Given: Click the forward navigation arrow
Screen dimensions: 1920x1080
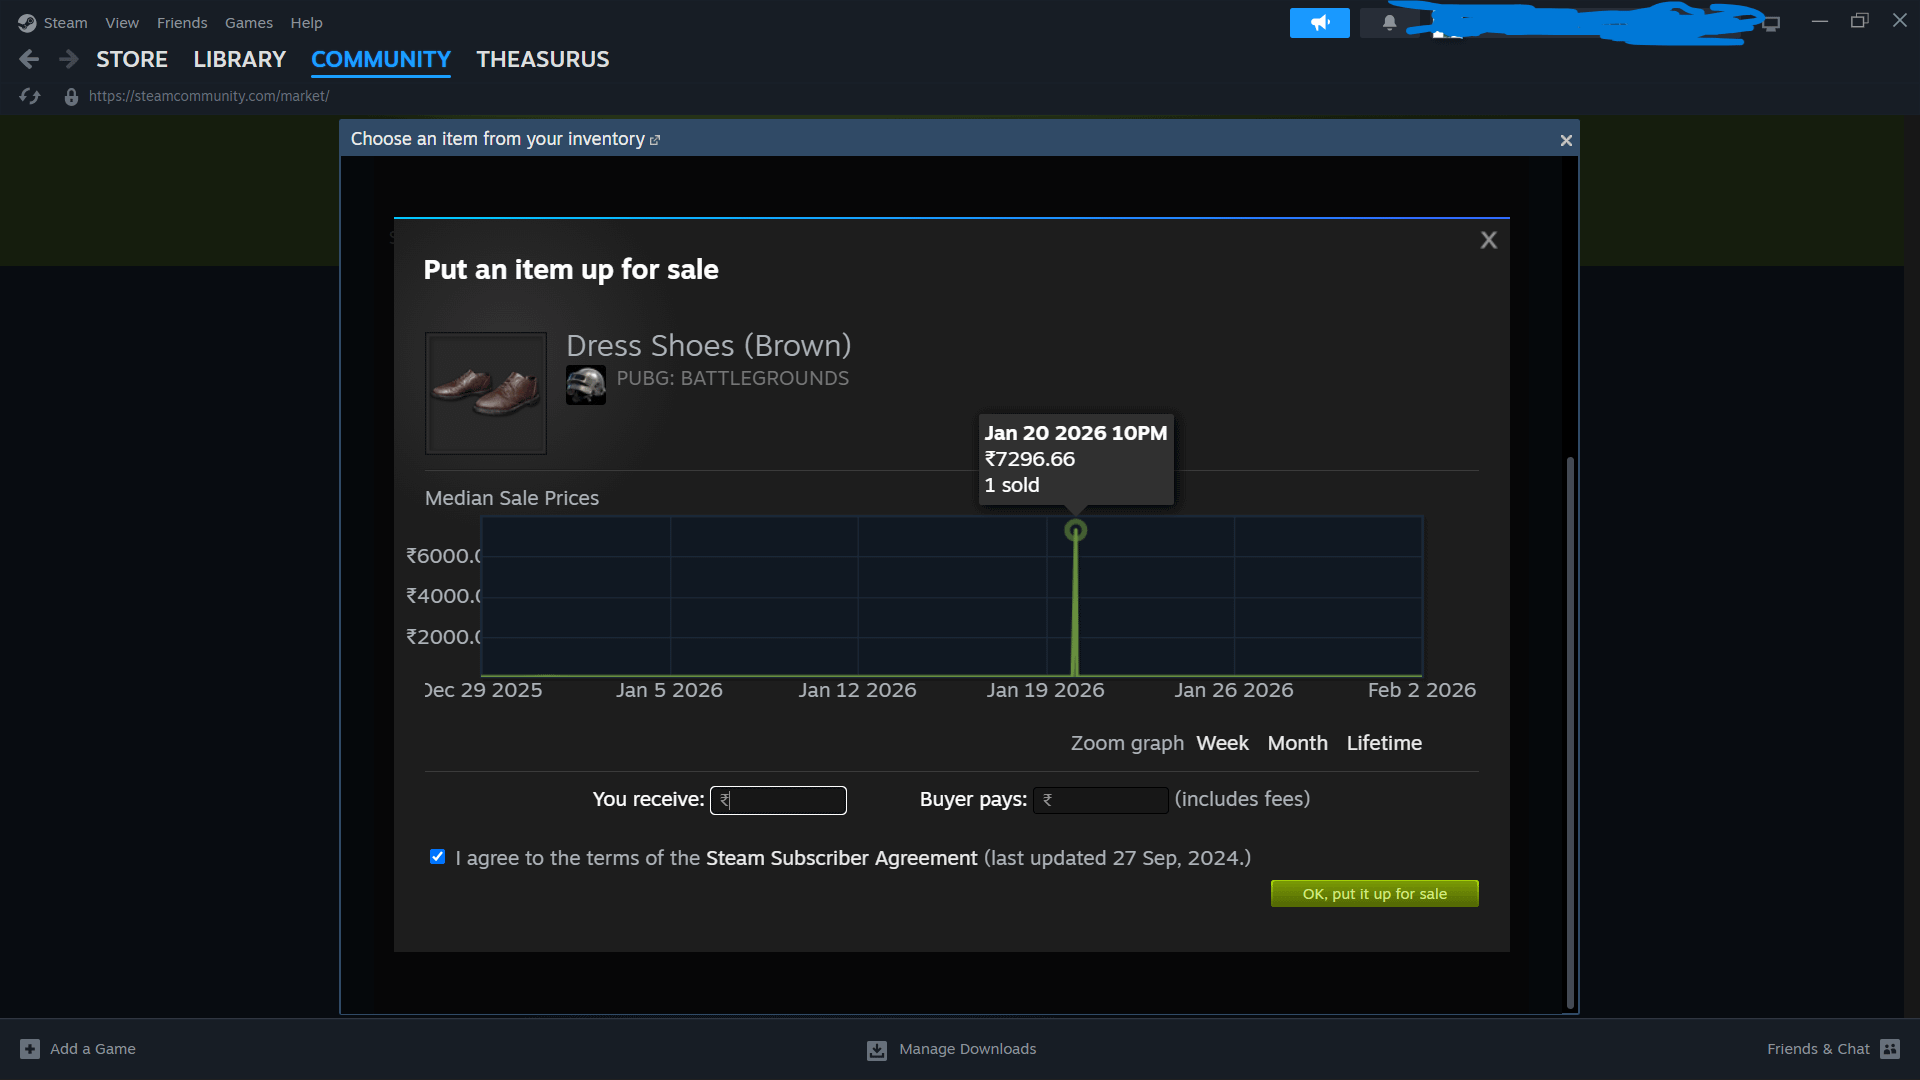Looking at the screenshot, I should click(x=68, y=60).
